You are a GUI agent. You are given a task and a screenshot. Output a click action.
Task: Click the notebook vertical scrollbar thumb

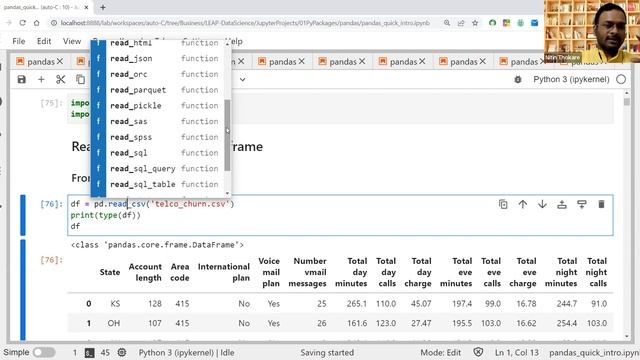[x=627, y=101]
